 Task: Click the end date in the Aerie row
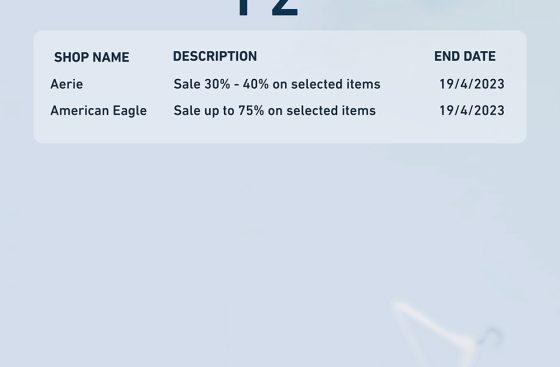point(472,84)
